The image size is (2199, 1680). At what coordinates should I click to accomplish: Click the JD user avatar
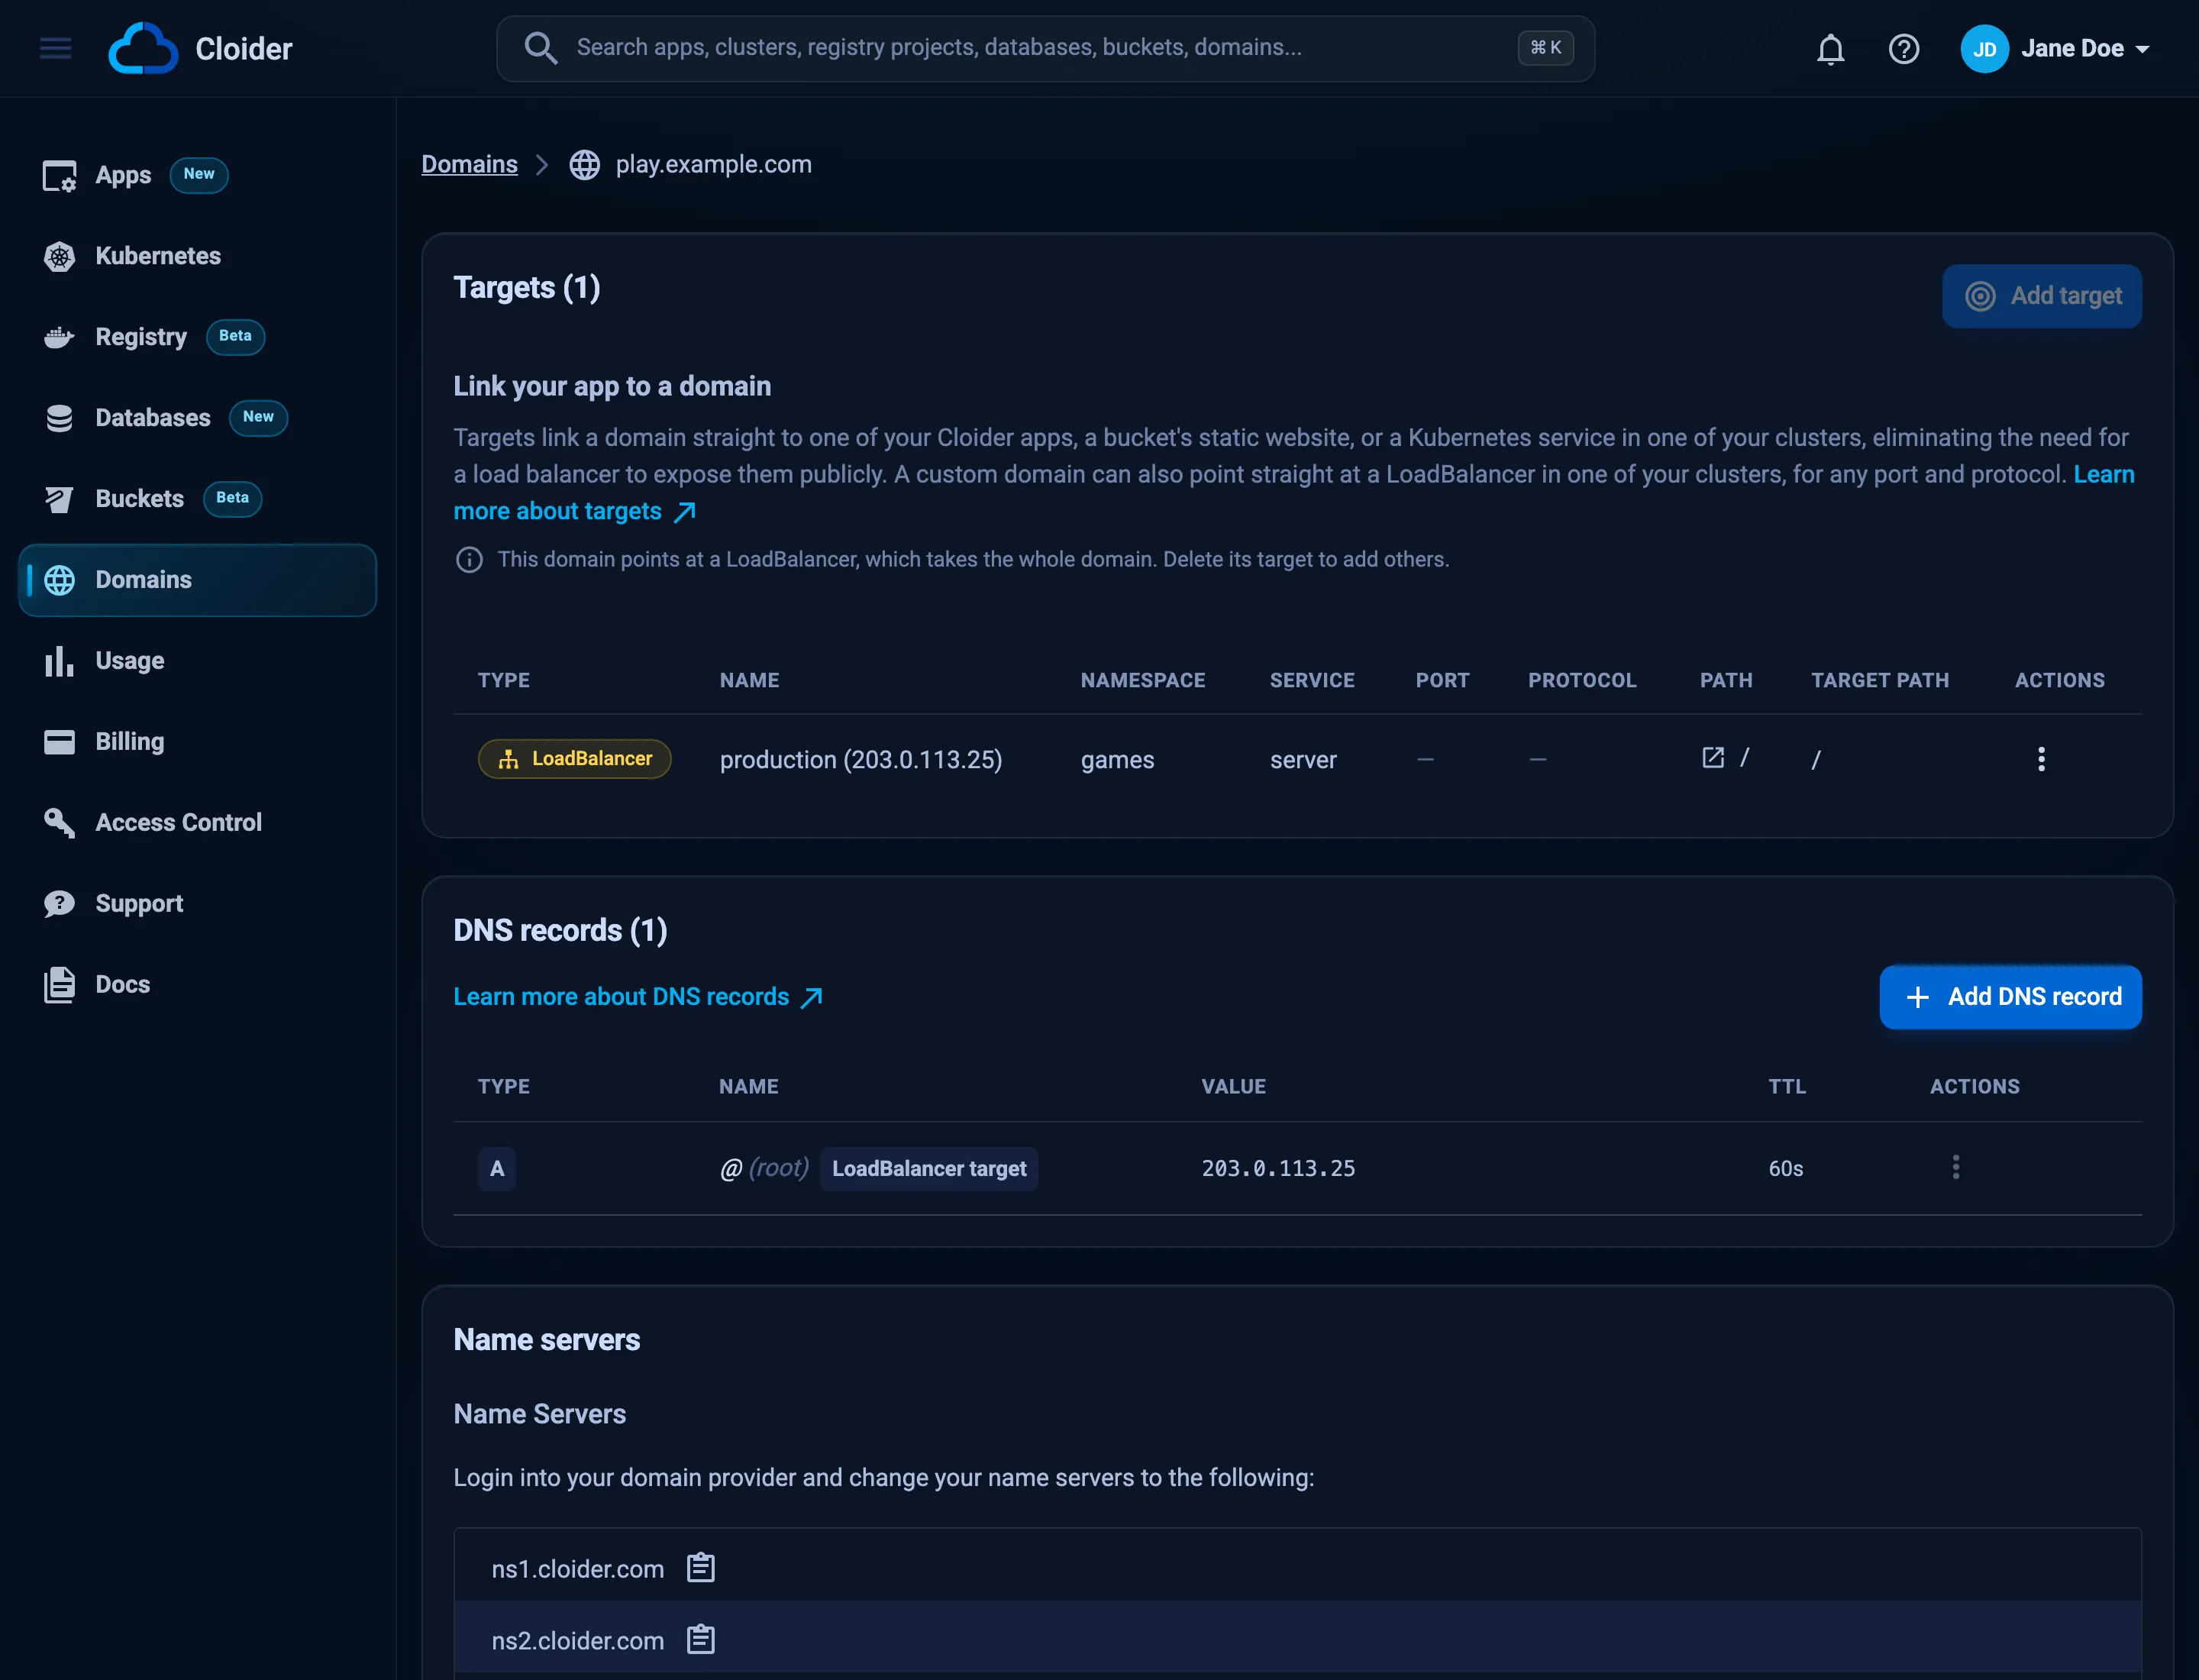[1984, 49]
